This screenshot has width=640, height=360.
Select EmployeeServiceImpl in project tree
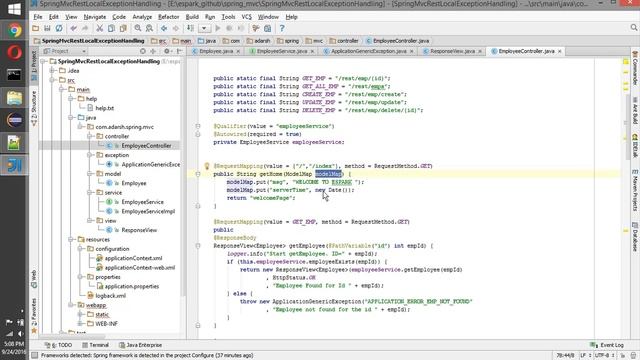point(148,211)
